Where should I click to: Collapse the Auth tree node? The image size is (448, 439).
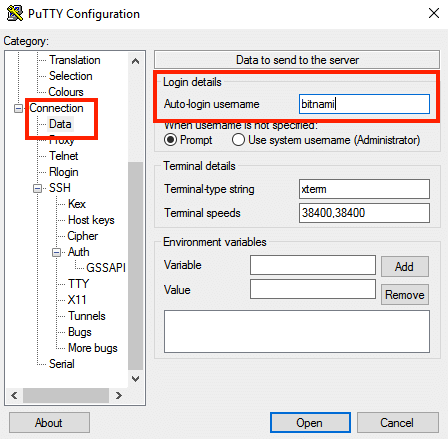point(57,252)
